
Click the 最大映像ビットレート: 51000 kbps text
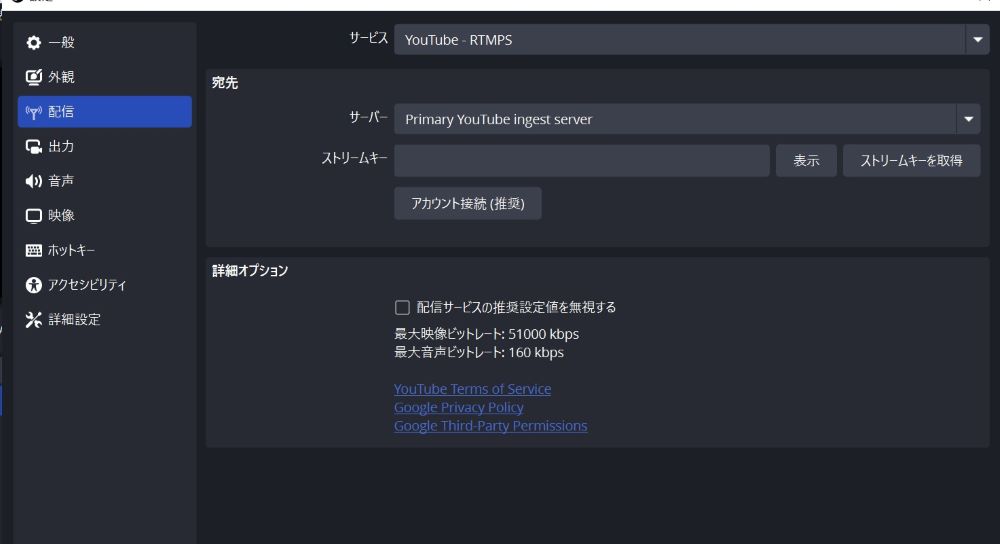pyautogui.click(x=487, y=334)
